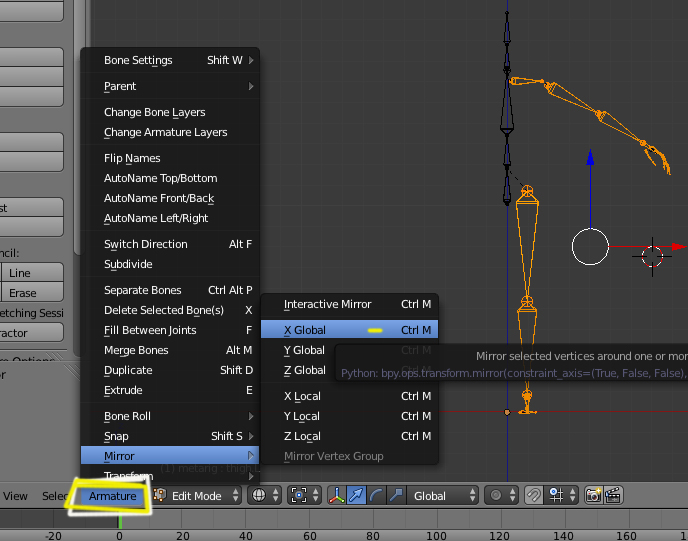The image size is (688, 541).
Task: Open the viewport shading wireframe selector
Action: 265,496
